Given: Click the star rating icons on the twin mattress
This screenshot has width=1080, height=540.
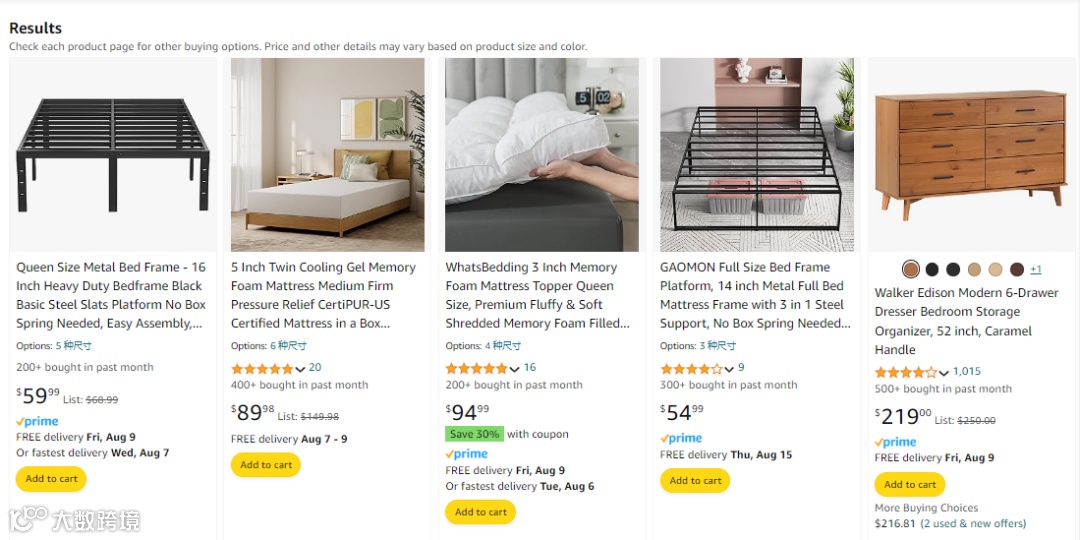Looking at the screenshot, I should click(262, 368).
